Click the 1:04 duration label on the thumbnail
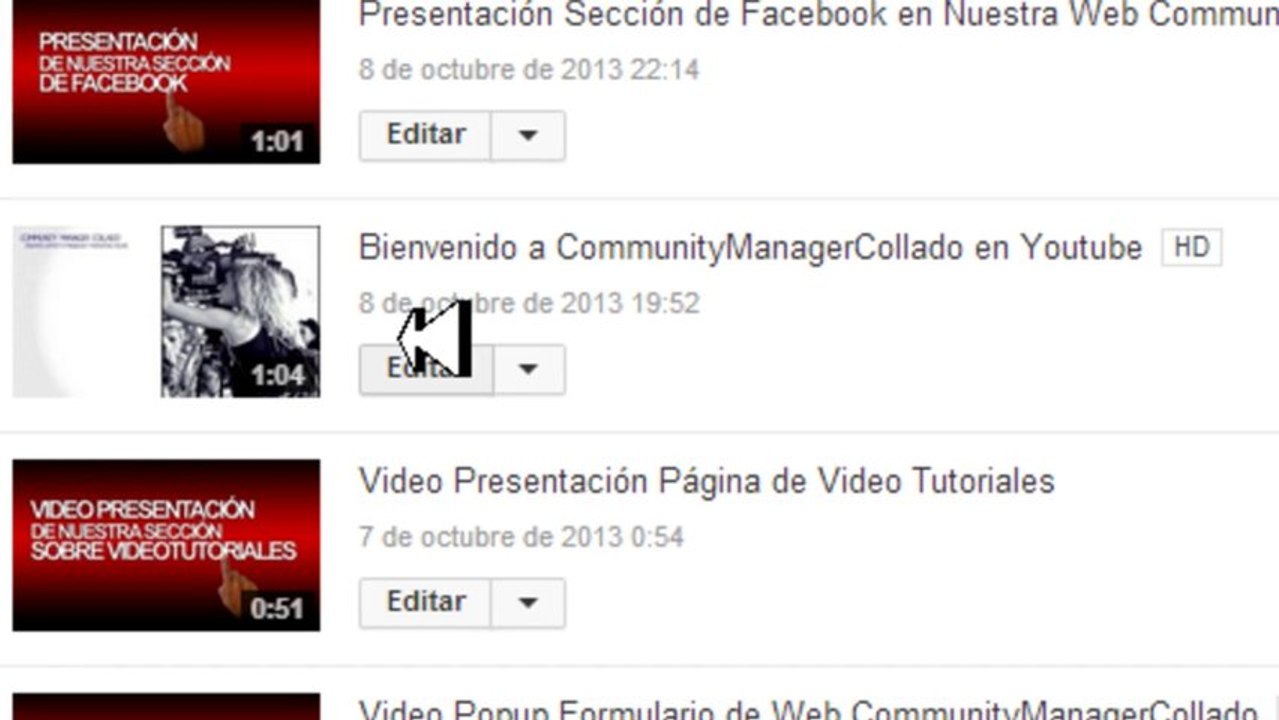 click(278, 375)
